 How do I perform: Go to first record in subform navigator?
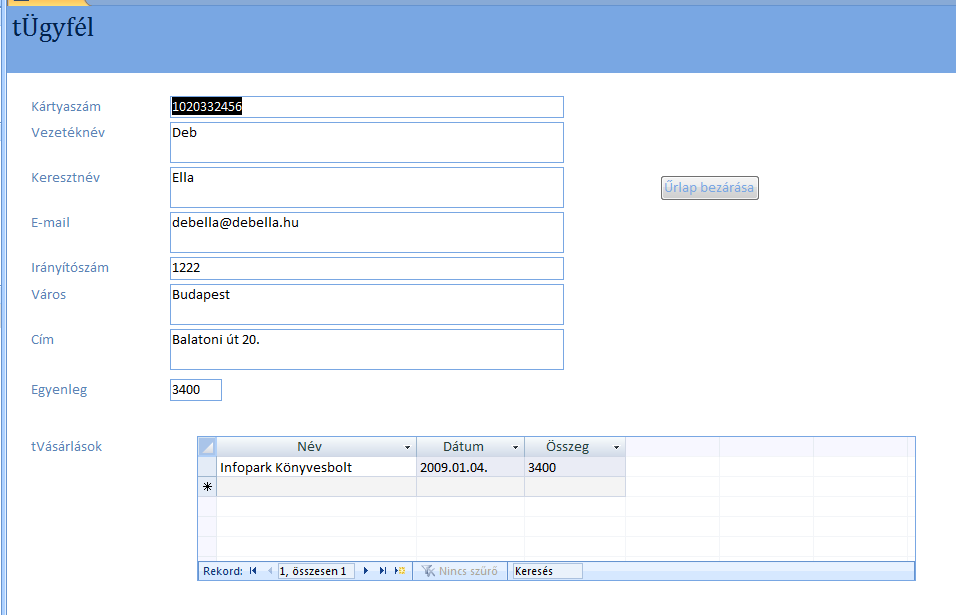coord(253,571)
